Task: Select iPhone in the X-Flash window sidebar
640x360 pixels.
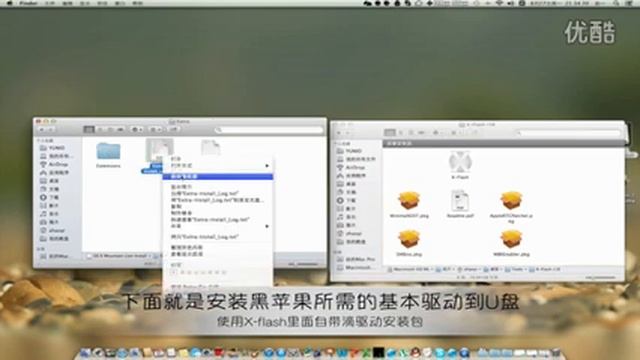Action: (349, 234)
